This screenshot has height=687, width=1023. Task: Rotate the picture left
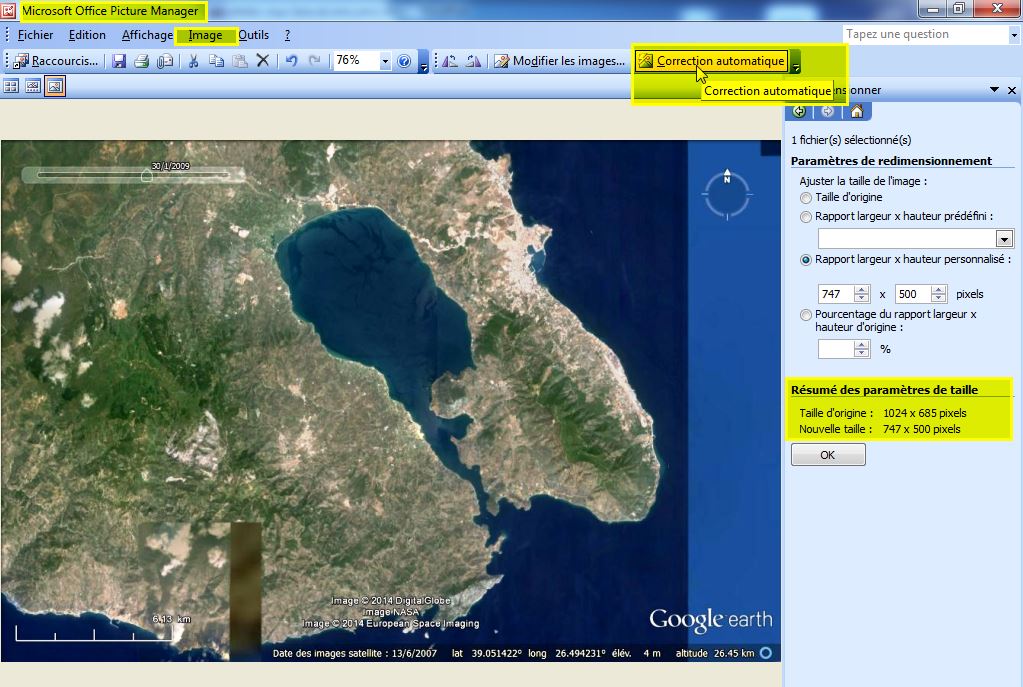(x=450, y=61)
